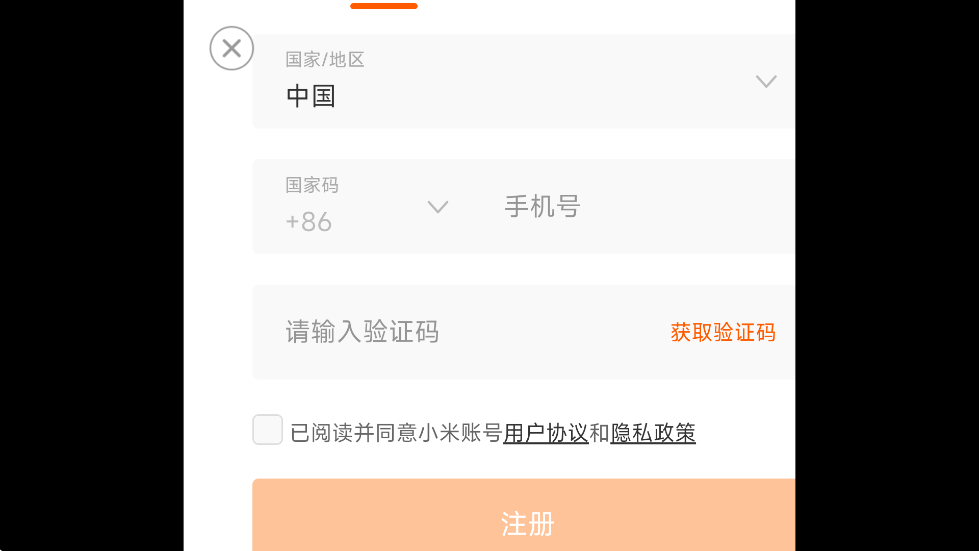Click the 国家/地区 label

[x=325, y=60]
